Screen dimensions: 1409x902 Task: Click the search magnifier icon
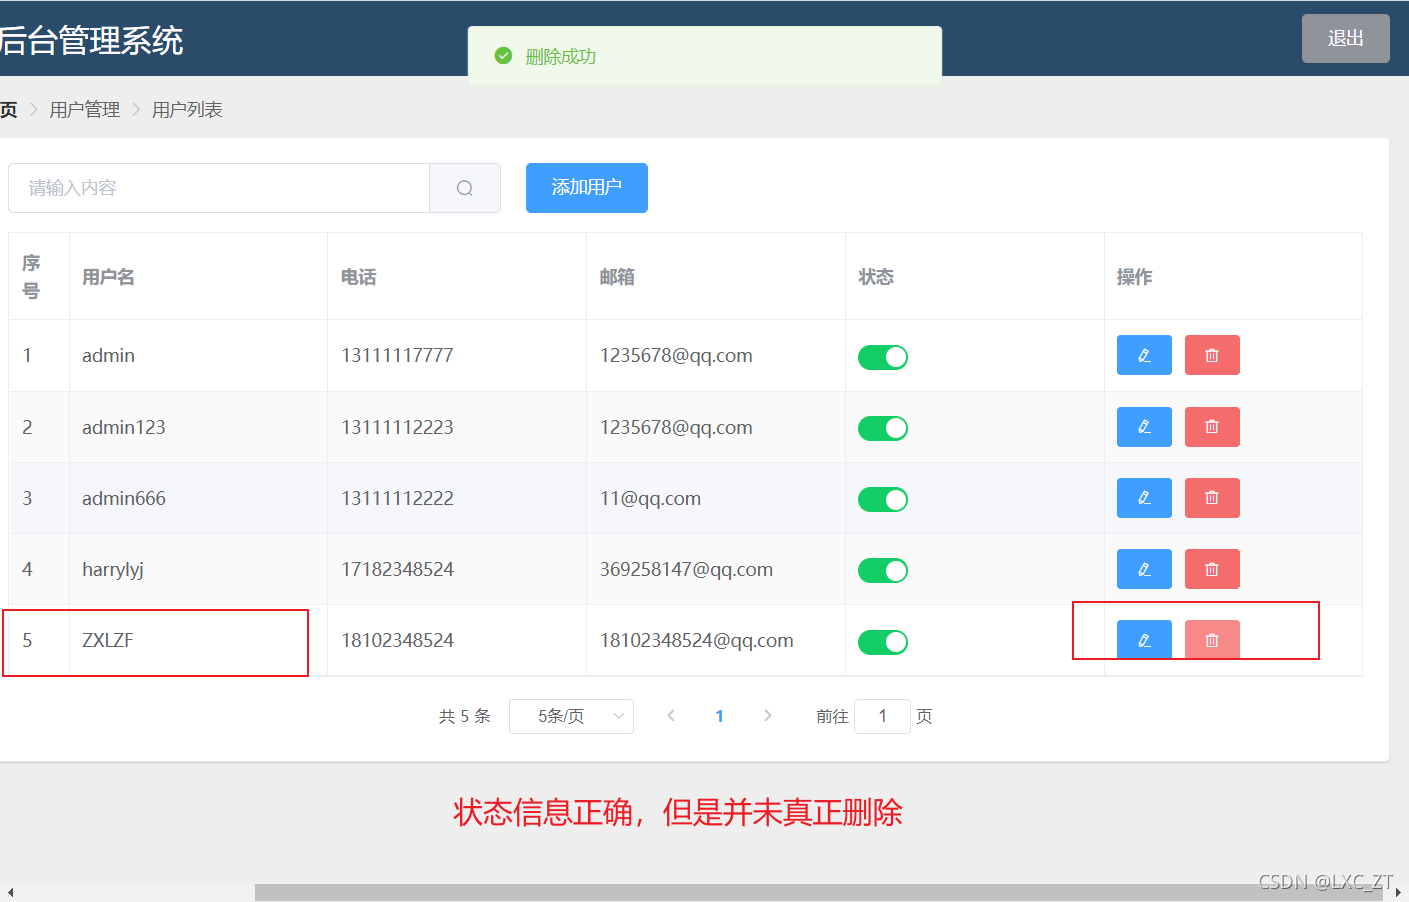465,188
